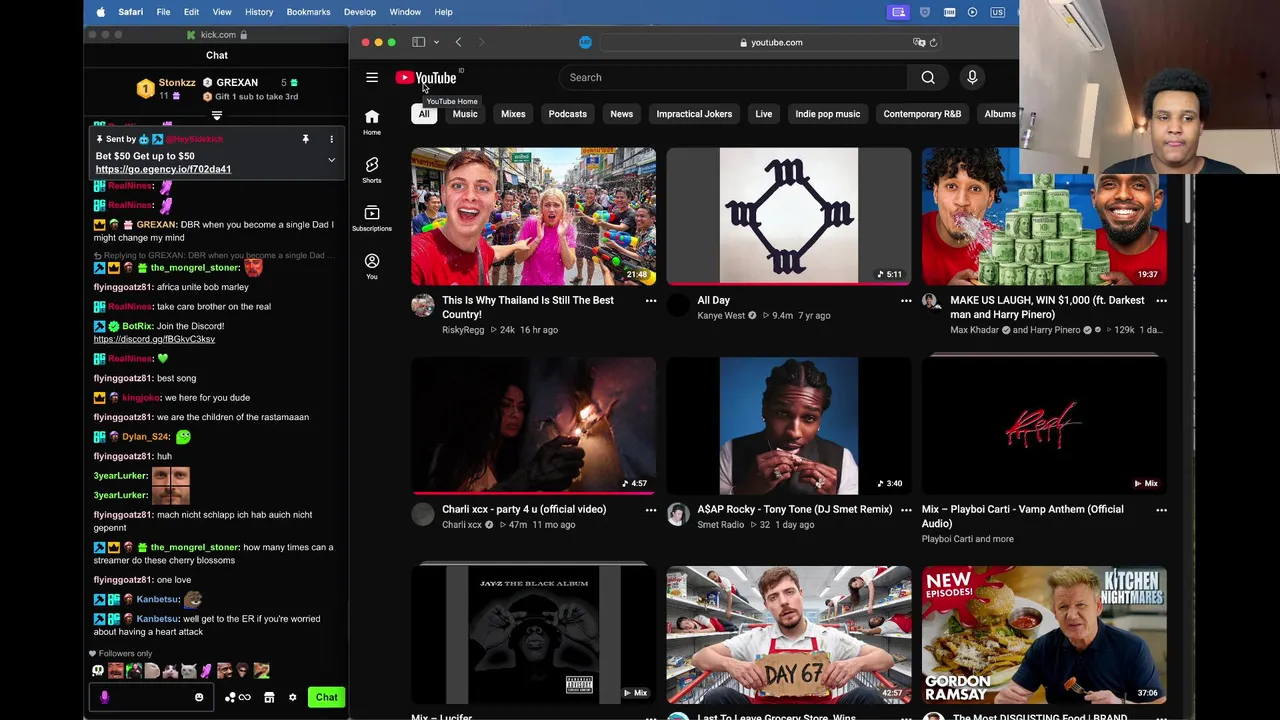The width and height of the screenshot is (1280, 720).
Task: Click GREXAN username in gift leaderboard
Action: click(x=237, y=83)
